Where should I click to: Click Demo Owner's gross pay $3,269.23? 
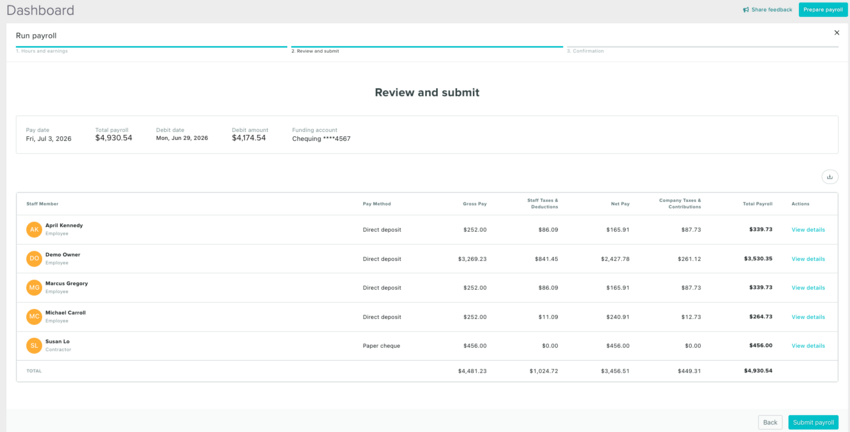pos(472,259)
